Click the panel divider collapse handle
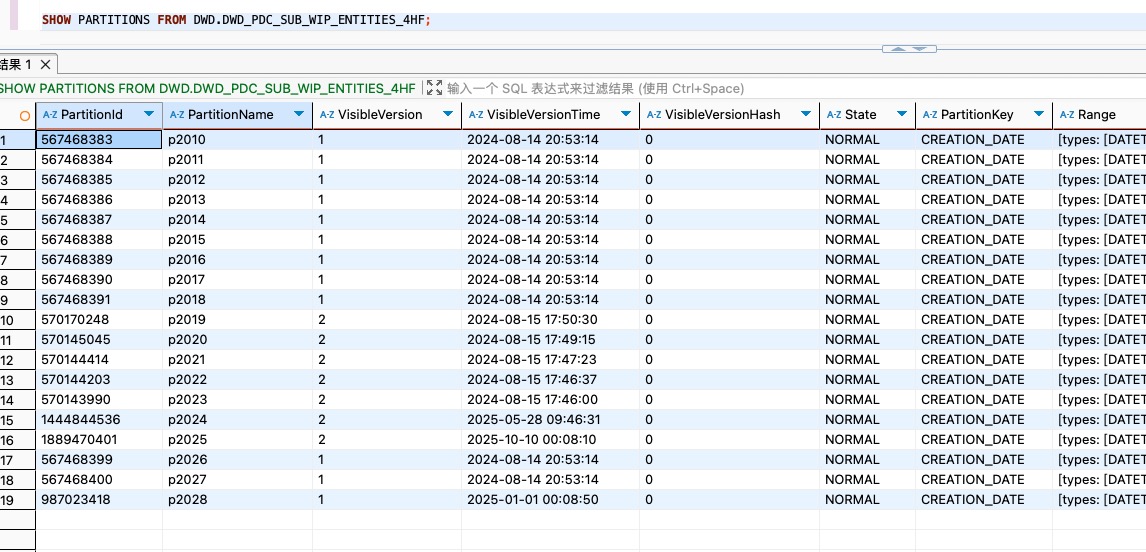This screenshot has height=552, width=1146. pos(909,48)
